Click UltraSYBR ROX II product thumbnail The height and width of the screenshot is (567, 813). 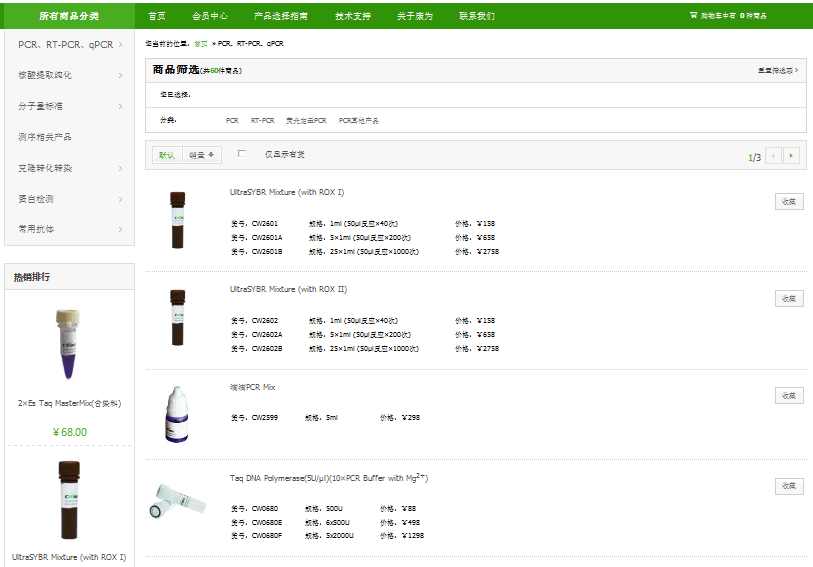point(178,317)
